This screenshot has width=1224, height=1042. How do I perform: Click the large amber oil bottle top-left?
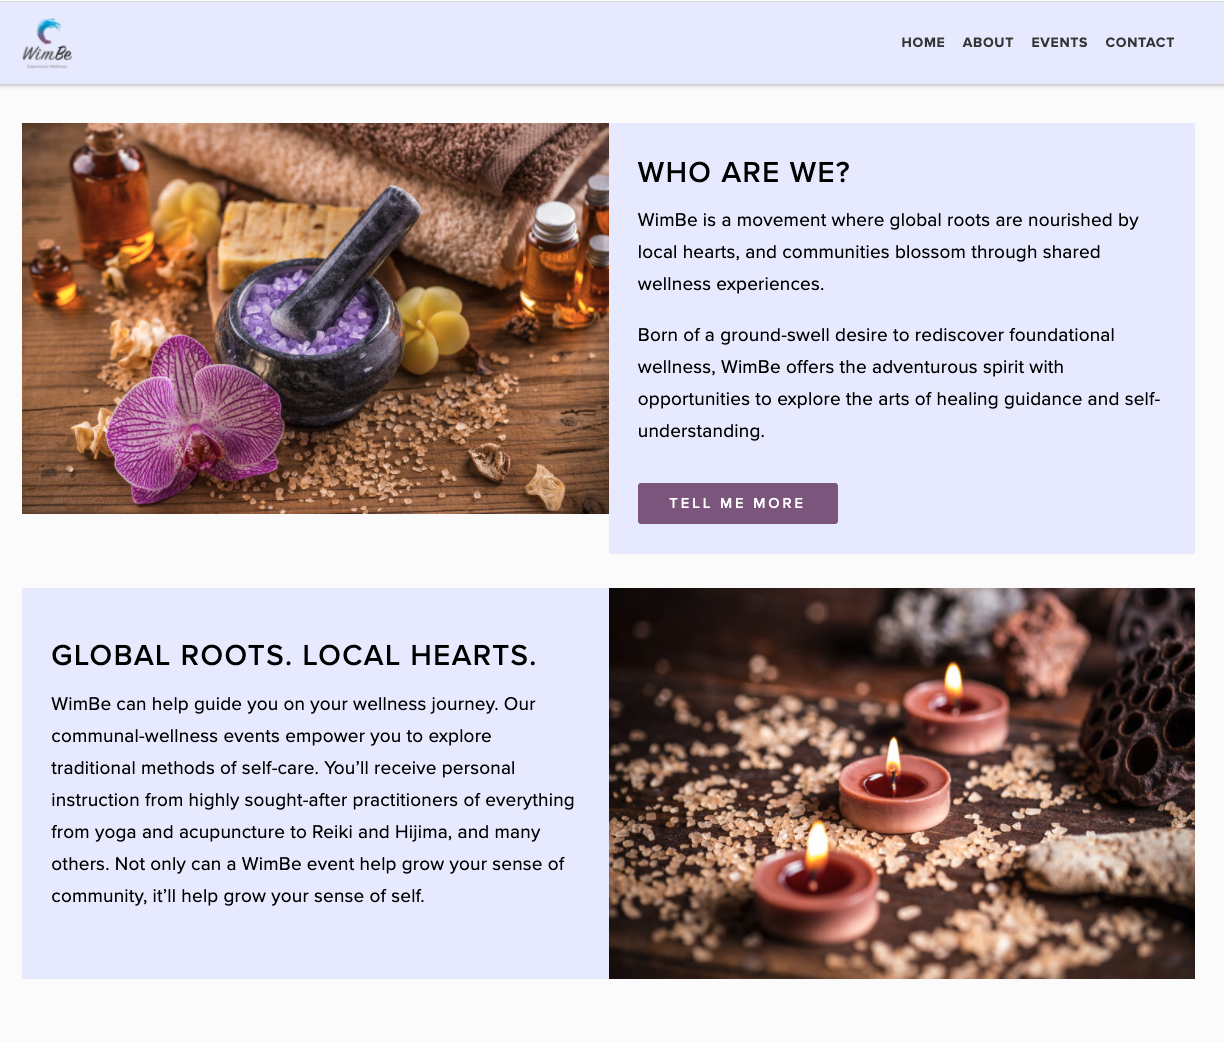point(108,195)
